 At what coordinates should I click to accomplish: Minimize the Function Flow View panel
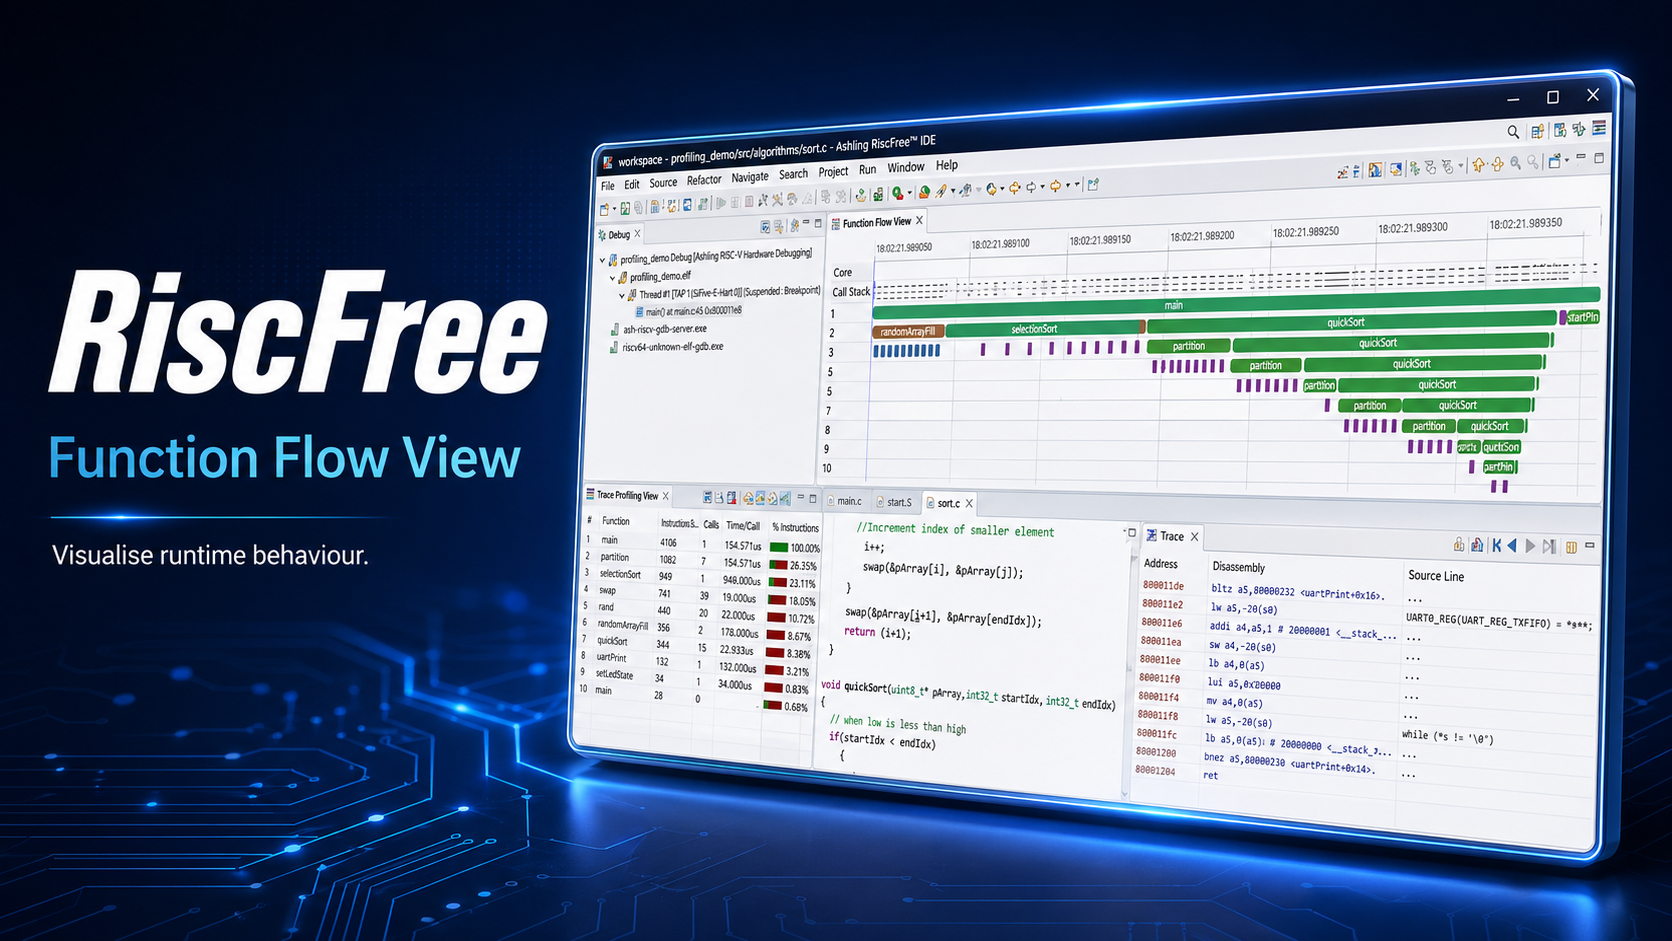click(x=1581, y=158)
